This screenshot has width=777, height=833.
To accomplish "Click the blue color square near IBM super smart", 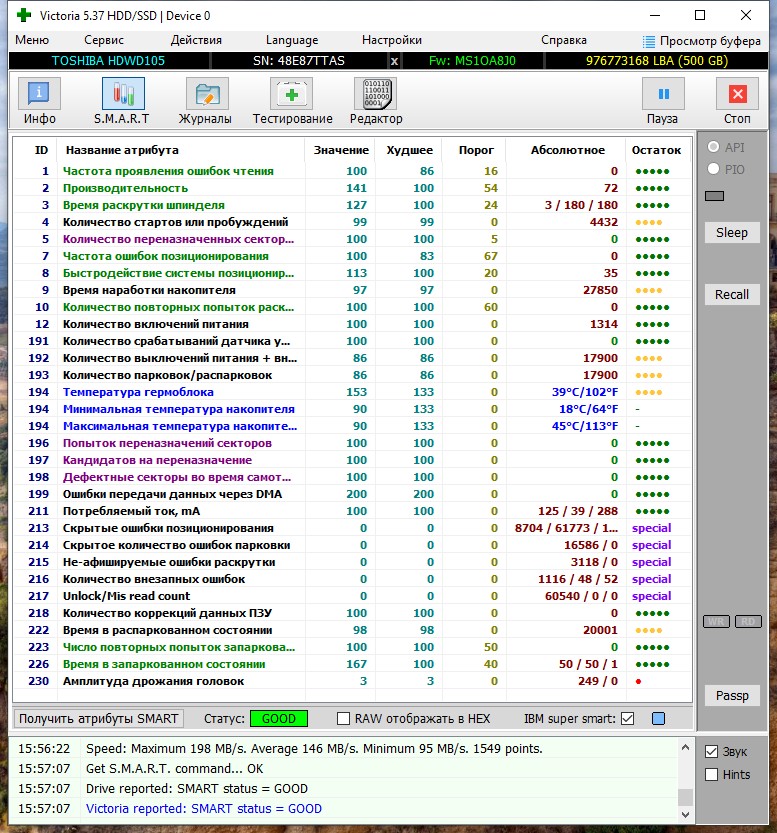I will coord(659,719).
